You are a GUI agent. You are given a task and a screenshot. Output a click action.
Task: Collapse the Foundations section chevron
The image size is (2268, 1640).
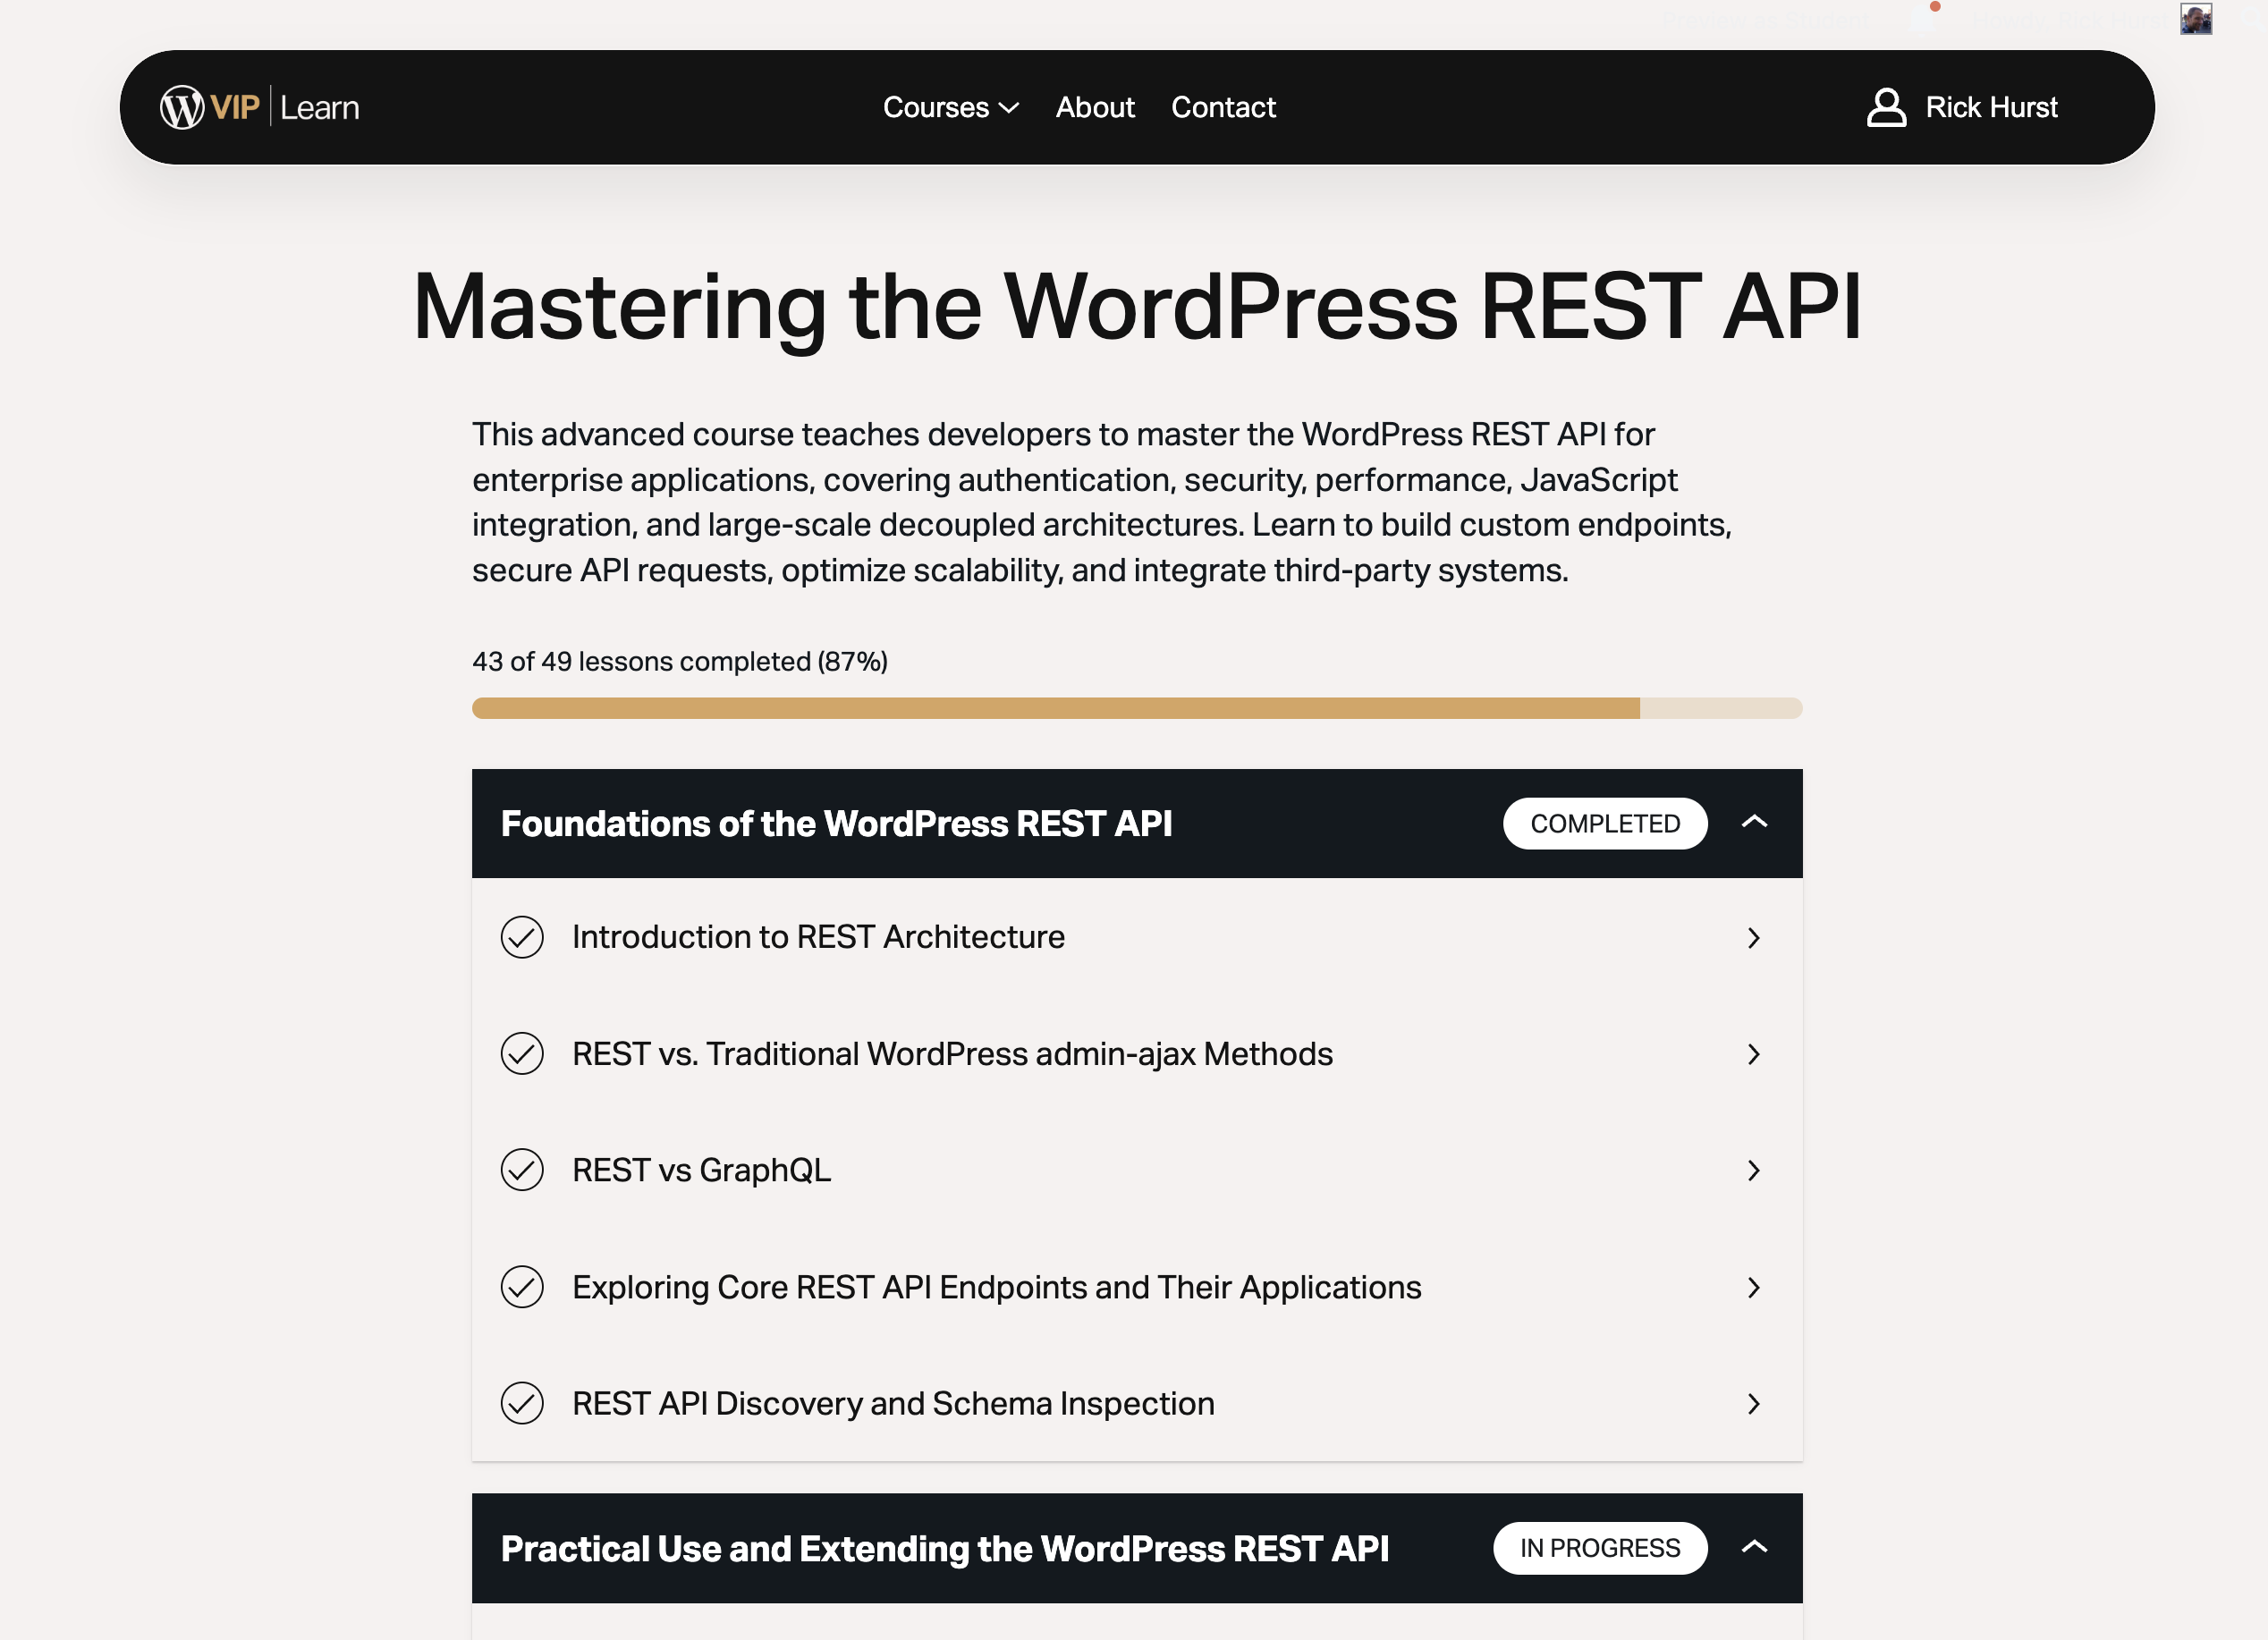coord(1755,822)
